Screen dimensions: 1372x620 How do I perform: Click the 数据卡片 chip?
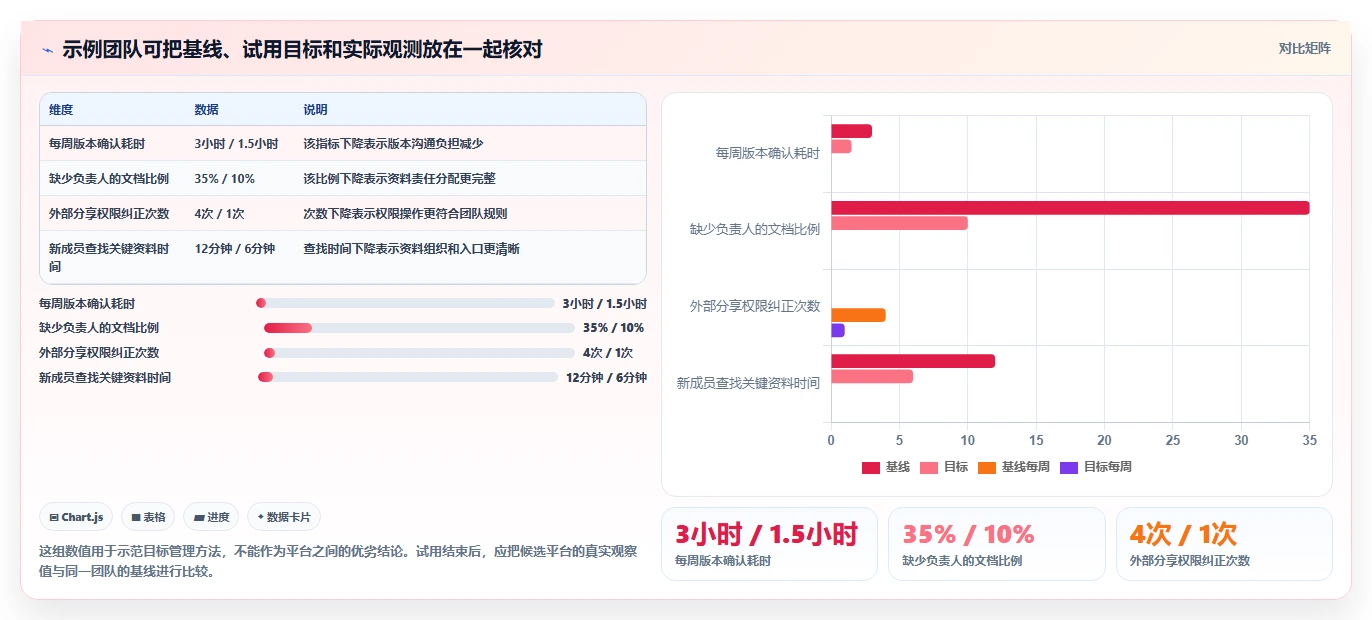(284, 517)
